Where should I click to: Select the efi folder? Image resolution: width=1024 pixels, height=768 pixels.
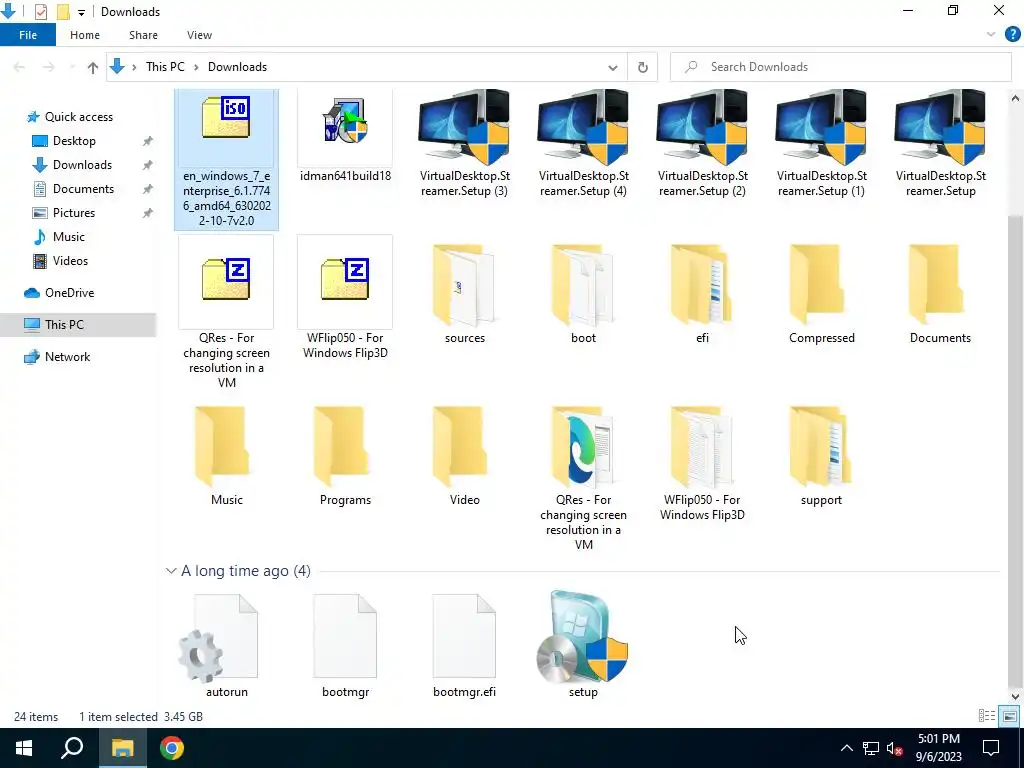[x=702, y=294]
